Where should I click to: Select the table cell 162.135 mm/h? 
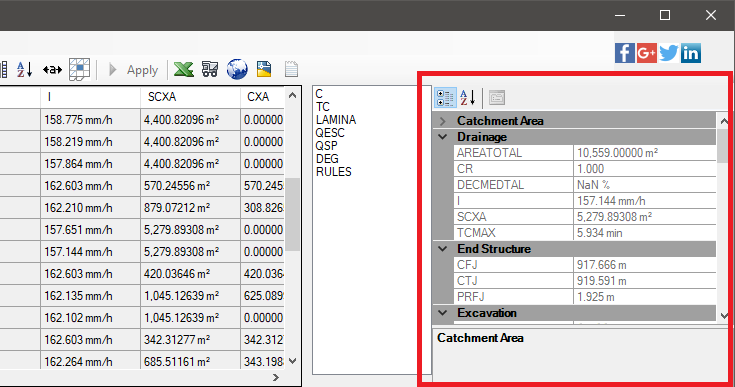[x=90, y=296]
